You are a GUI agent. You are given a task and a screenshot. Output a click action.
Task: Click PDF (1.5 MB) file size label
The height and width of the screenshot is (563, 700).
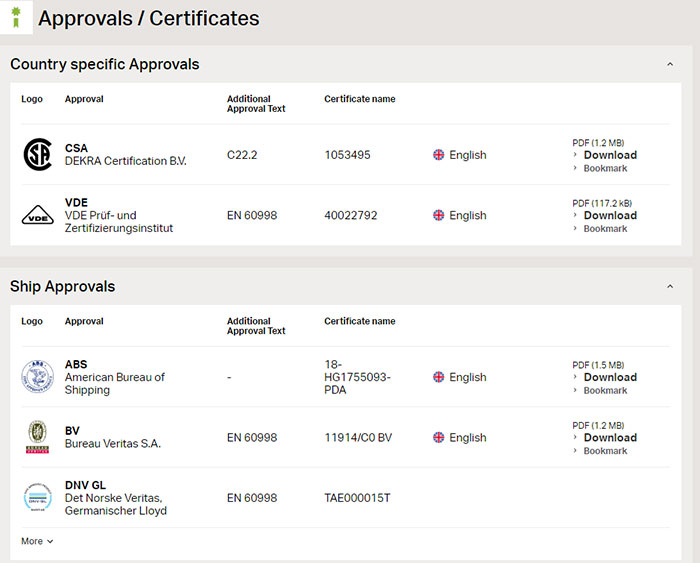598,365
